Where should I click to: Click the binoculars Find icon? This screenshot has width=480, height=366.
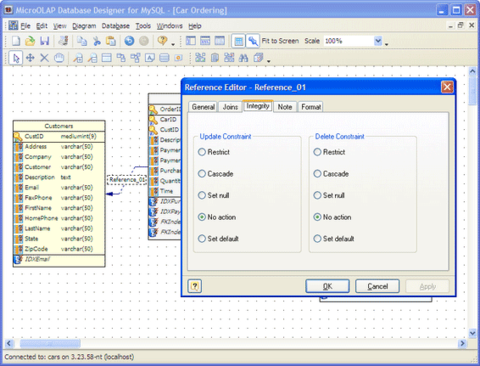tap(243, 58)
